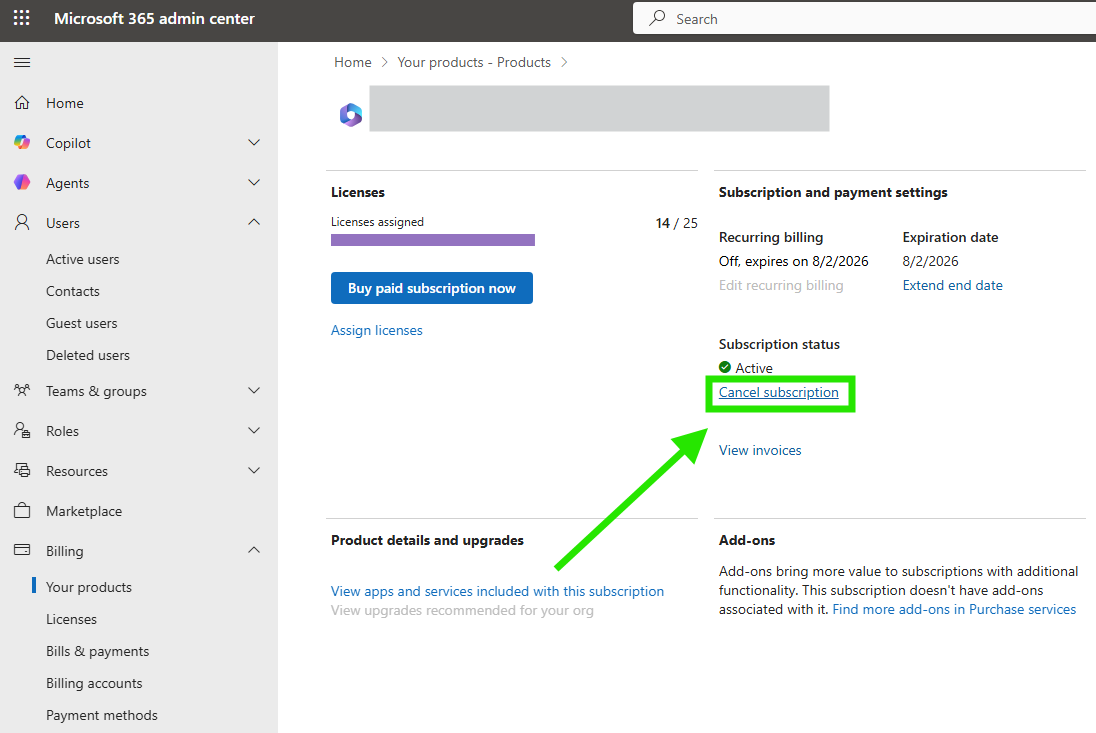Select Your products under Billing
The image size is (1096, 733).
(x=89, y=587)
